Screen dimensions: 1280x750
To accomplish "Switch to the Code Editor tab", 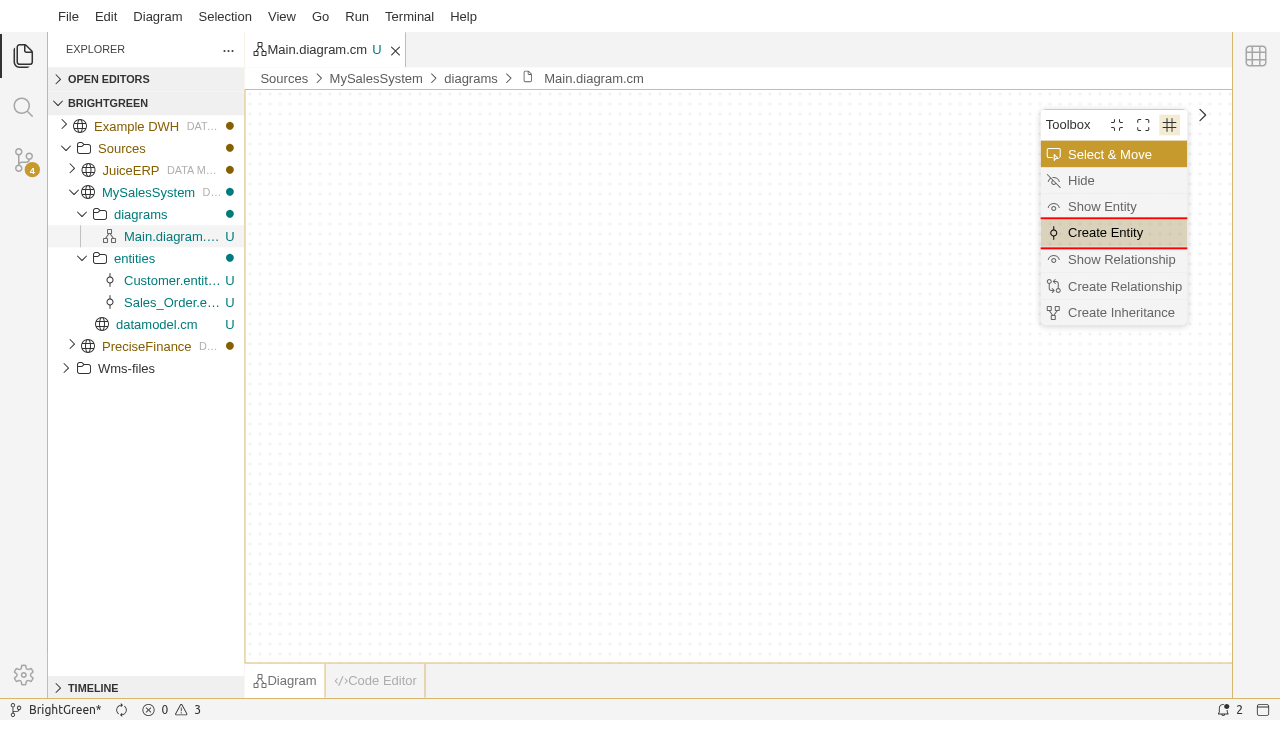I will click(x=375, y=681).
